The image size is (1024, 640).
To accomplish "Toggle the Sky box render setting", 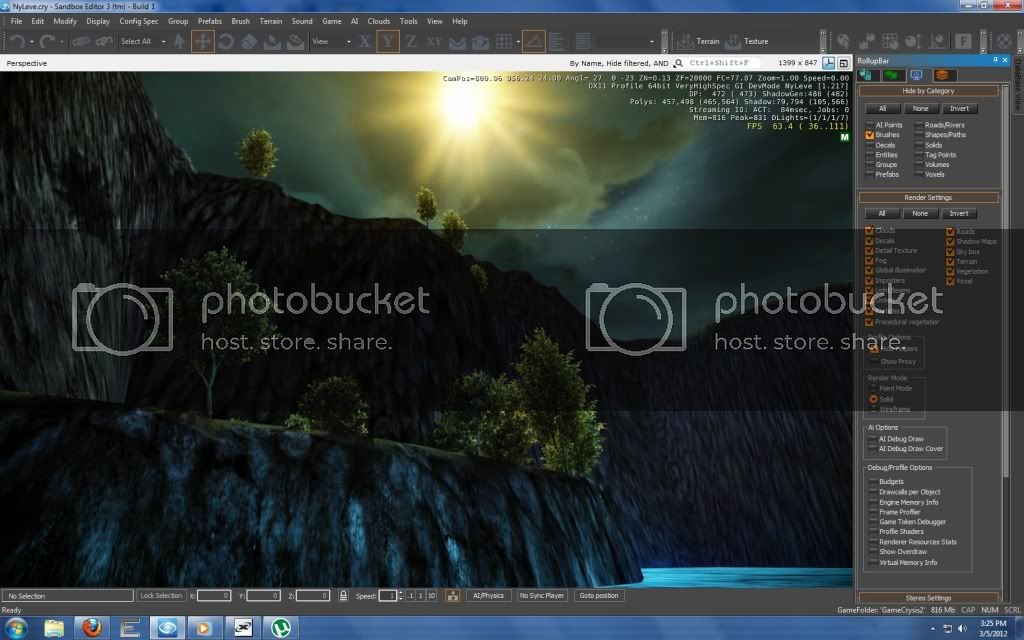I will click(x=950, y=251).
